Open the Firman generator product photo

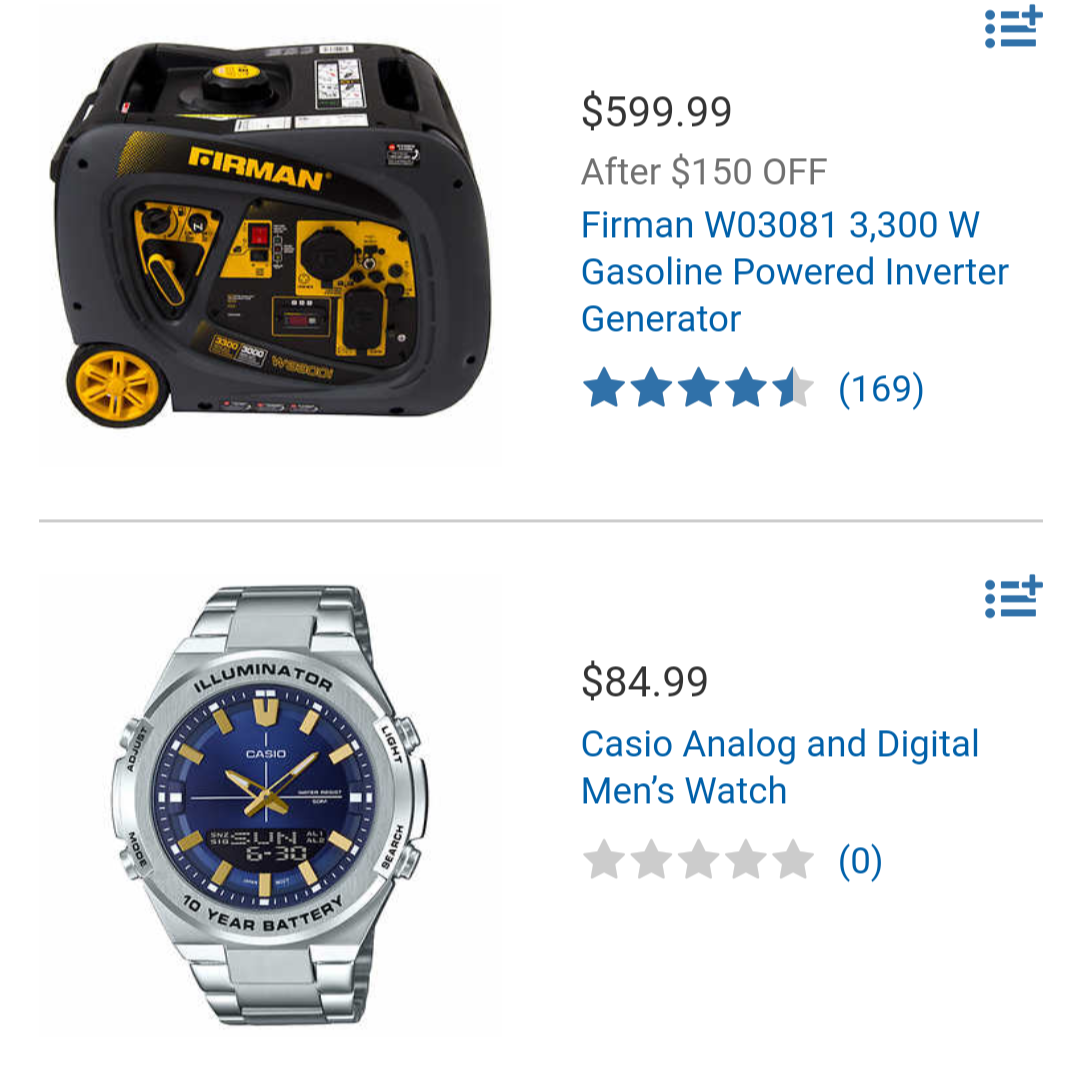pos(270,234)
